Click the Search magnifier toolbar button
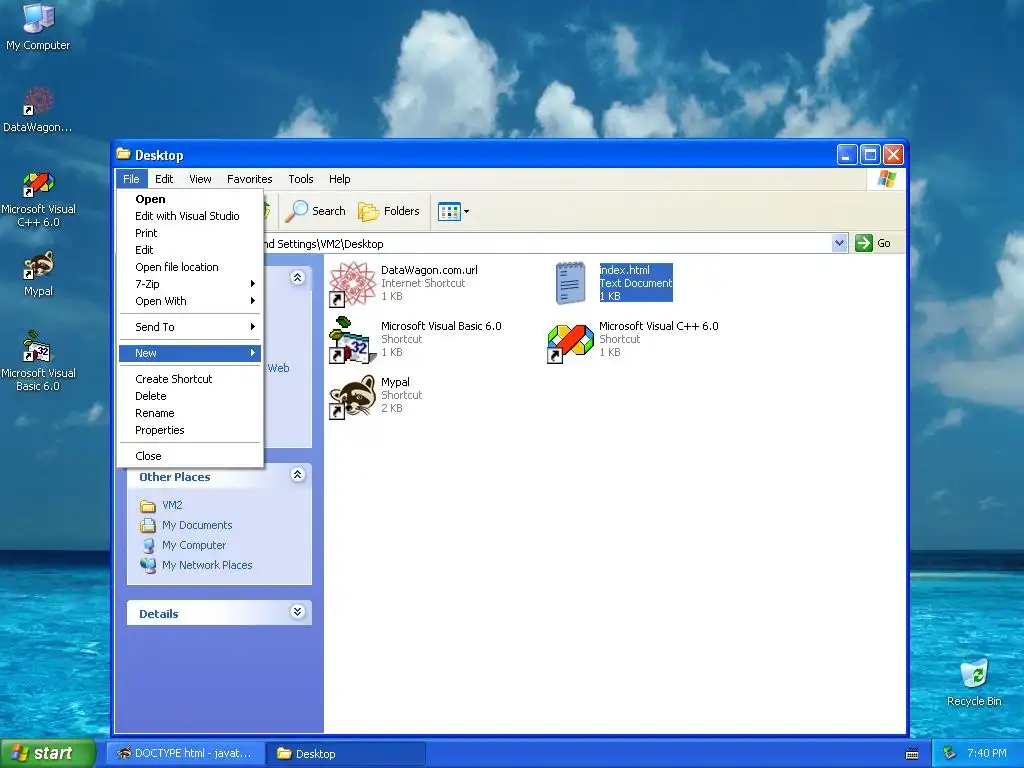Viewport: 1024px width, 768px height. coord(317,211)
